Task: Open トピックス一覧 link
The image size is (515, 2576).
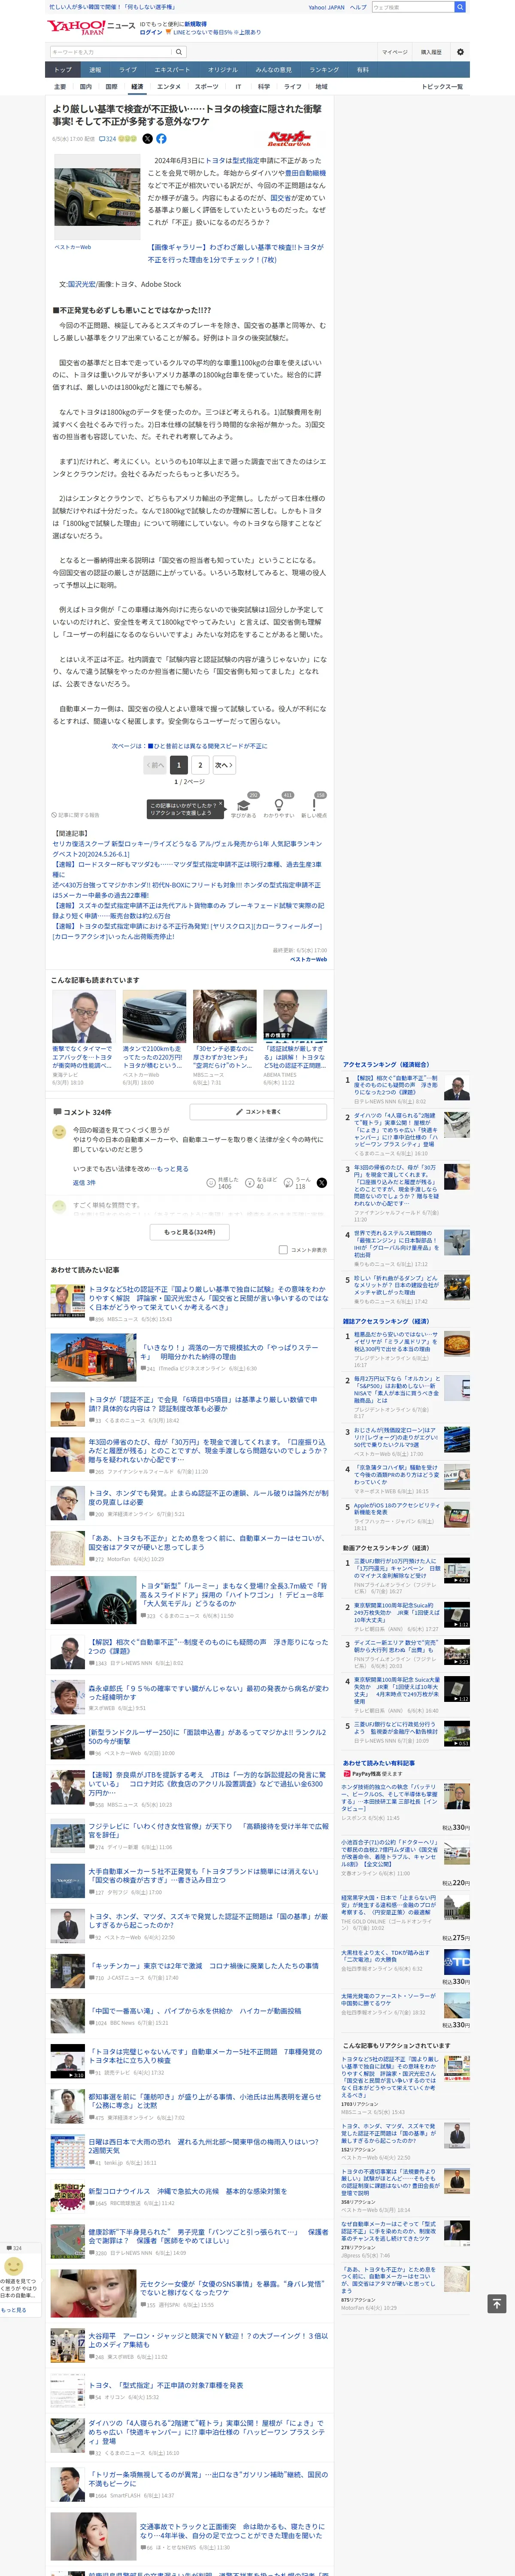Action: [x=442, y=87]
